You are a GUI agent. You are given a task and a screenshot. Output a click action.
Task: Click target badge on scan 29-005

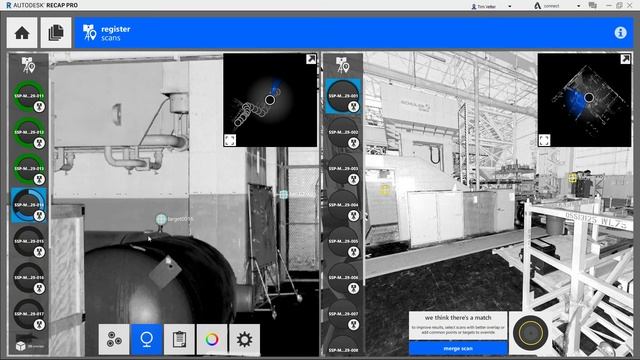click(x=353, y=252)
